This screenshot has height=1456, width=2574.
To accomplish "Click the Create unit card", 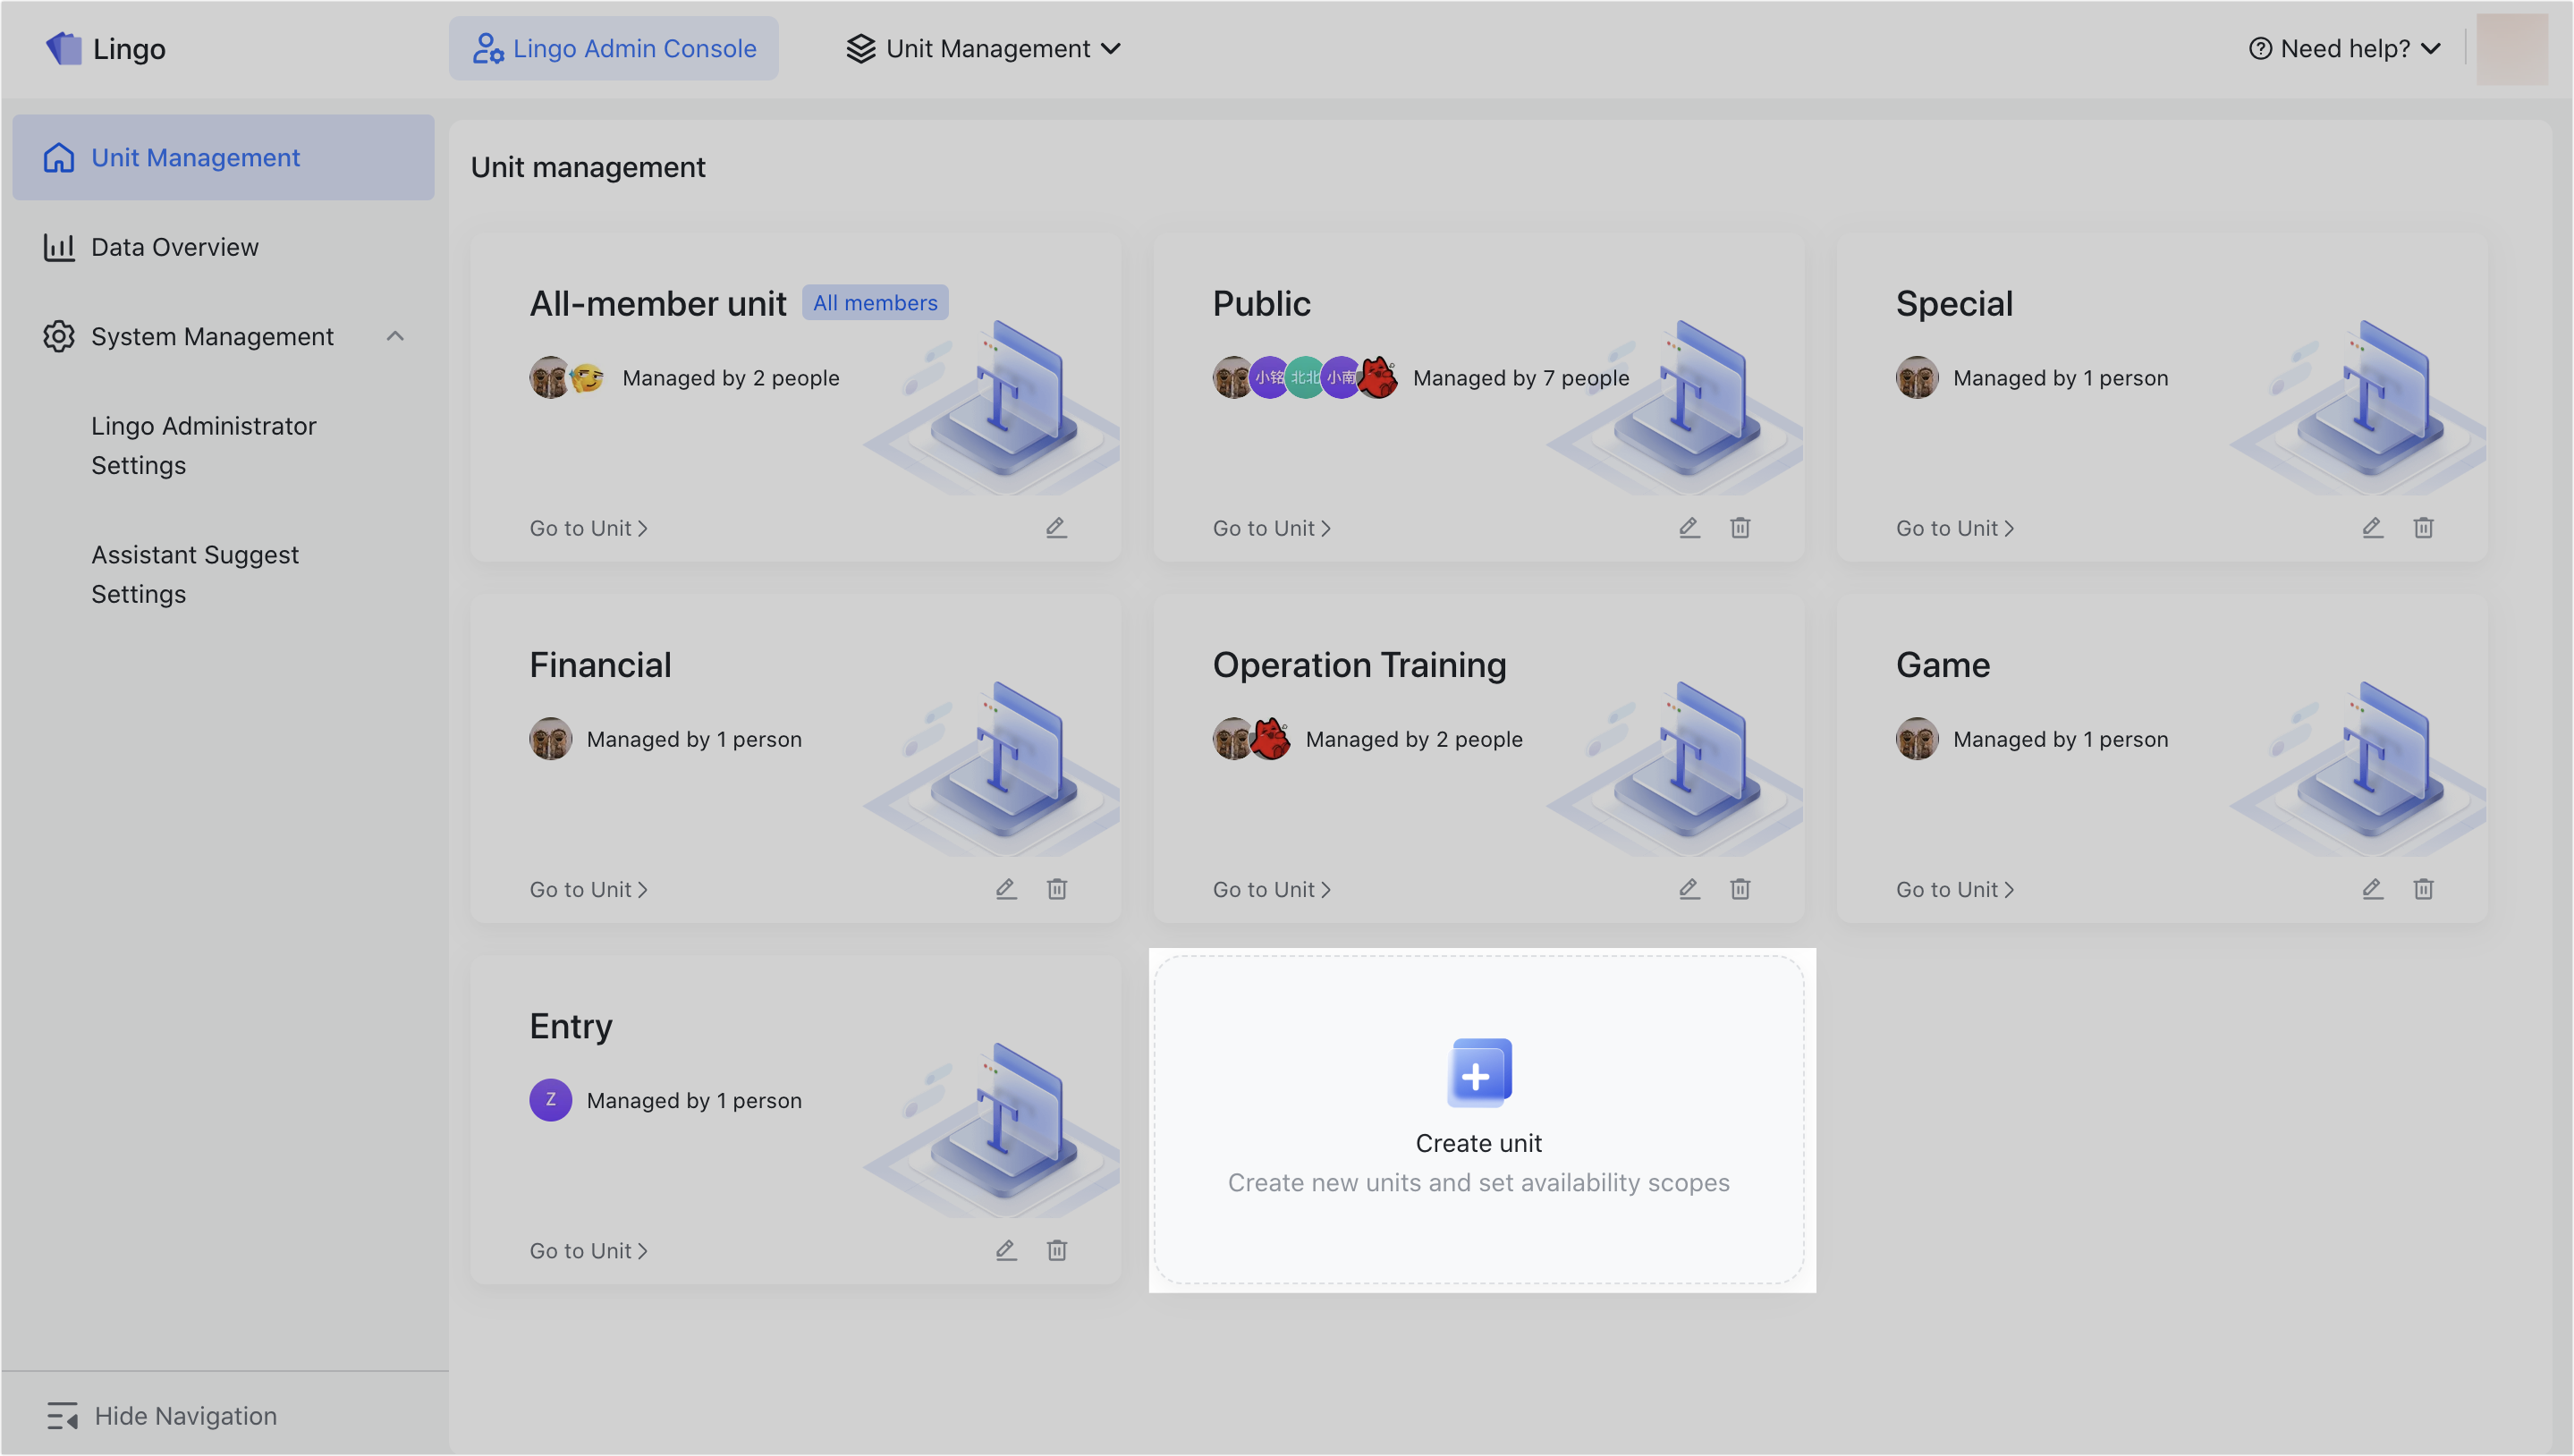I will [1479, 1119].
